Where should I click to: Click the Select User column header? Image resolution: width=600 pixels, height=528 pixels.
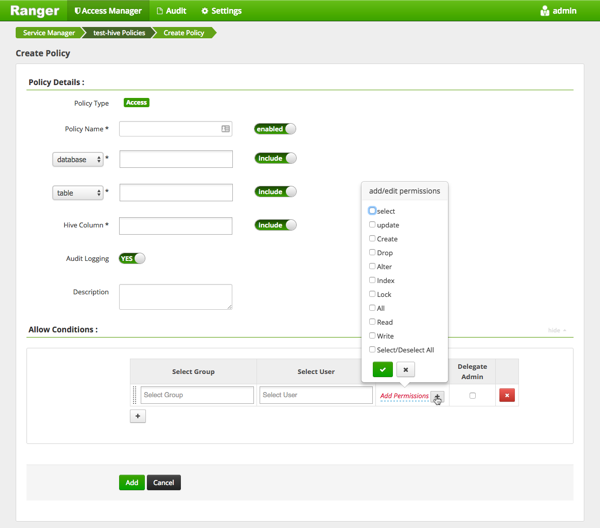point(316,372)
